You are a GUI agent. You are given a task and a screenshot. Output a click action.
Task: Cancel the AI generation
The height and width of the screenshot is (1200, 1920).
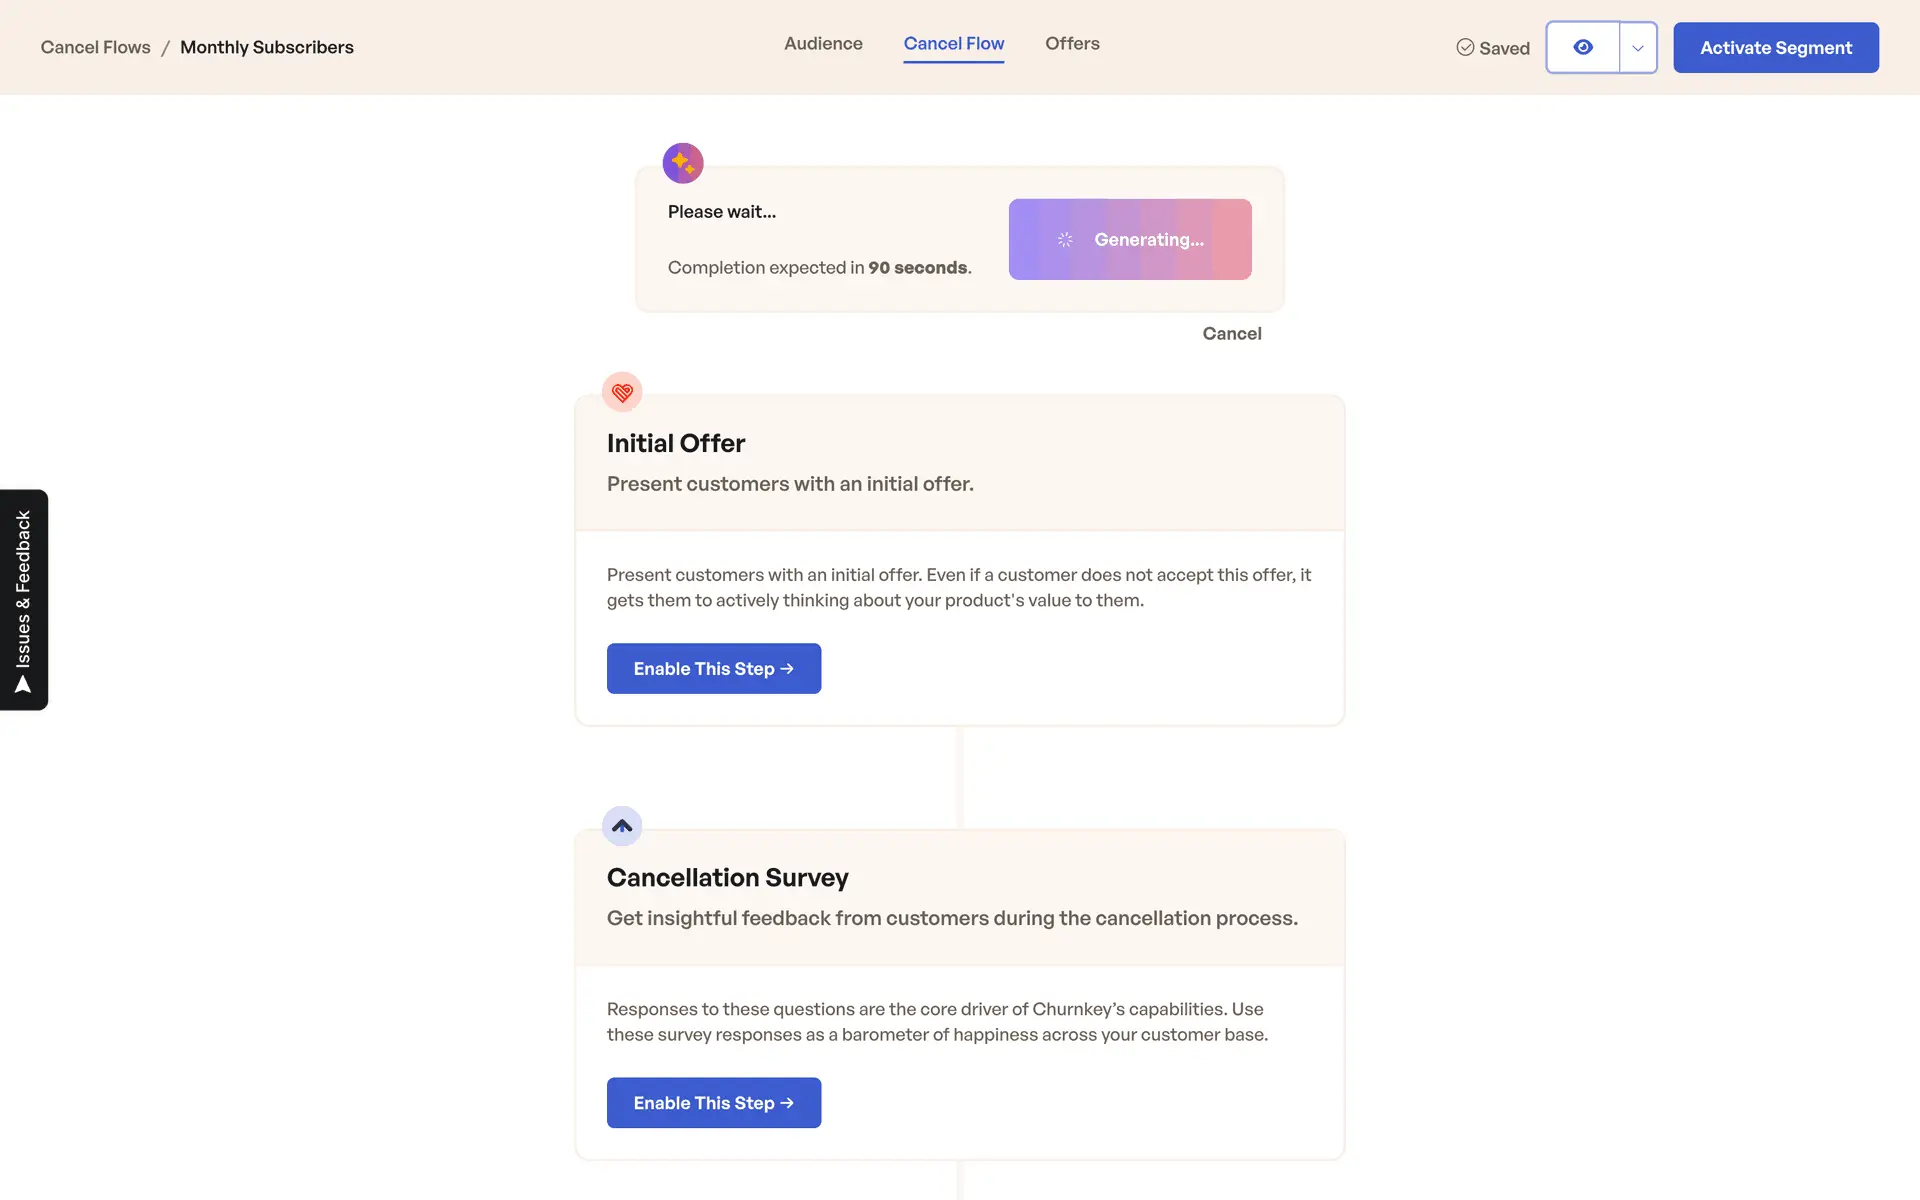pyautogui.click(x=1231, y=334)
